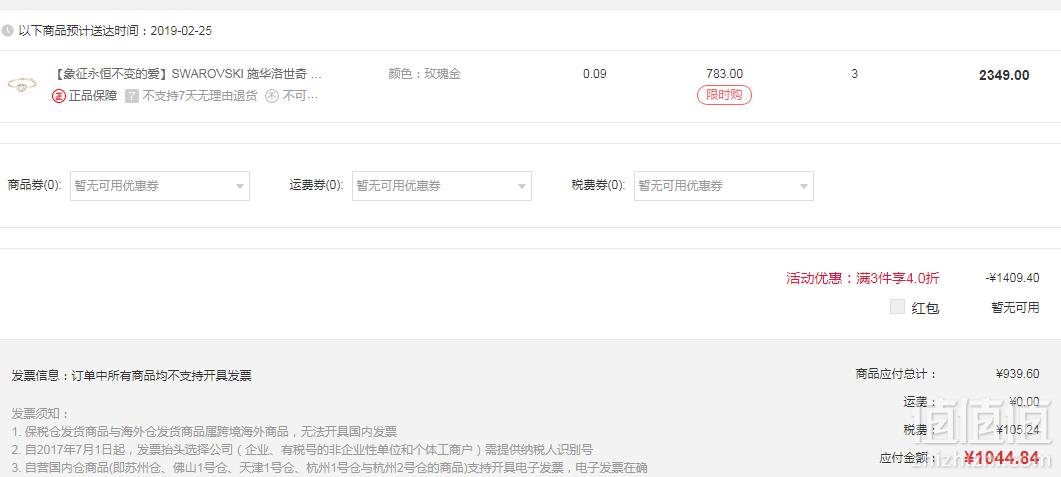The height and width of the screenshot is (477, 1061).
Task: Open the 运费券 shipping coupon dropdown
Action: 441,186
